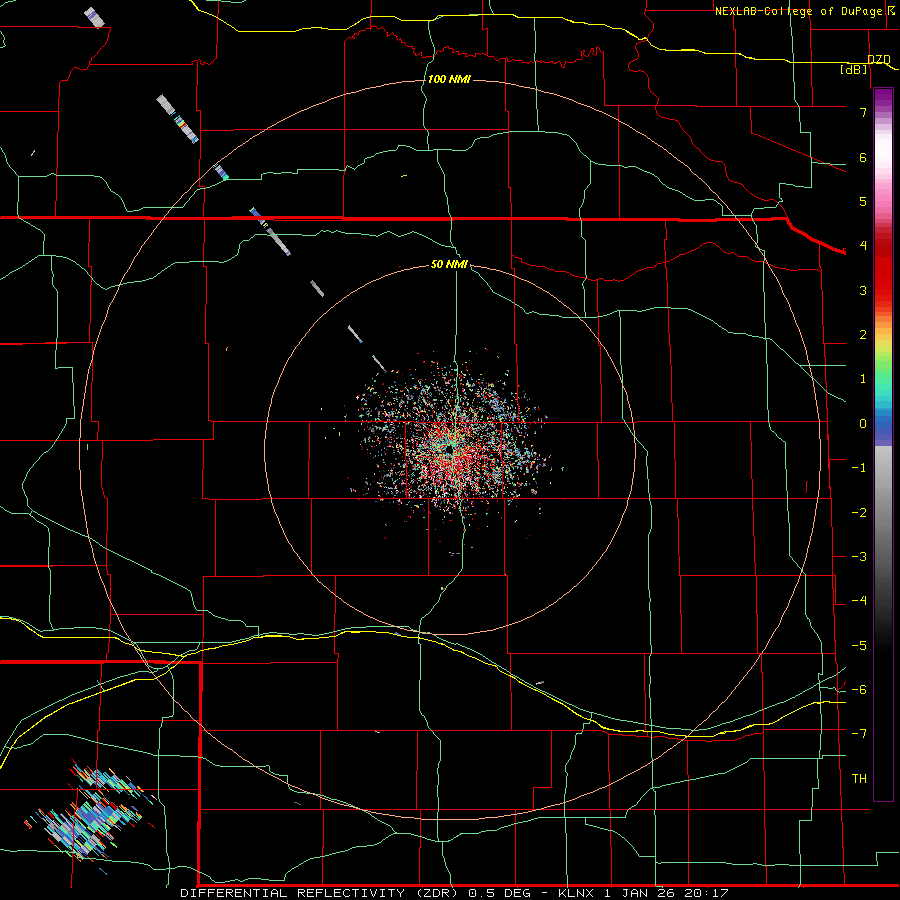This screenshot has width=900, height=900.
Task: Click the -7 tick label on scale
Action: tap(859, 734)
